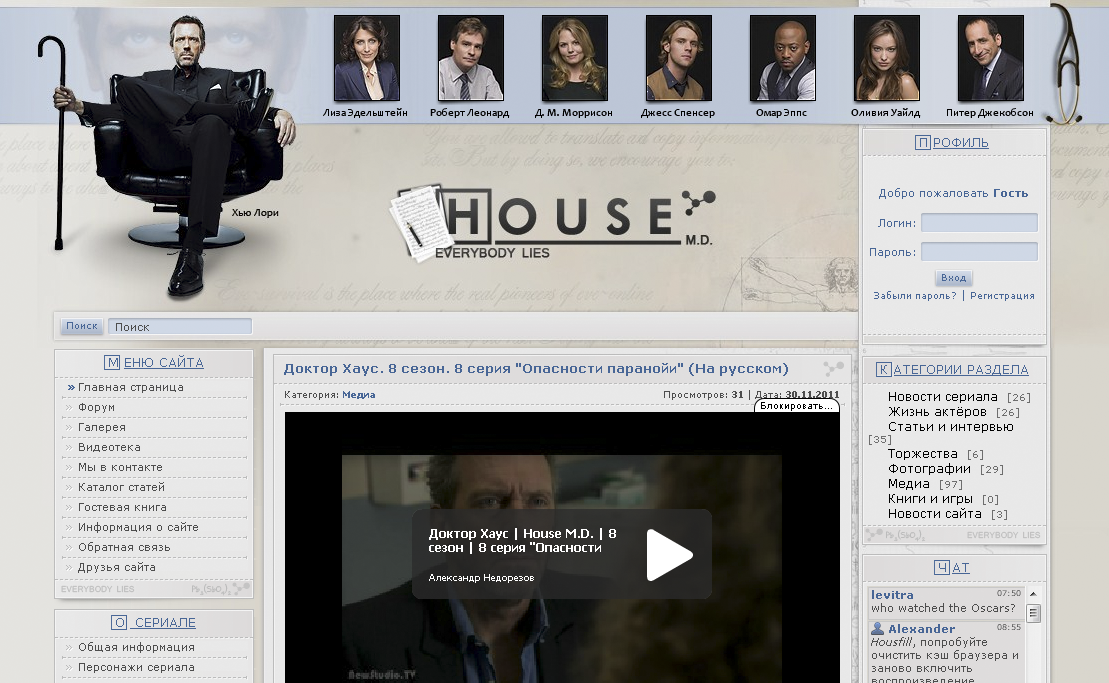Focus the Пароль input field
The width and height of the screenshot is (1109, 683).
(979, 252)
